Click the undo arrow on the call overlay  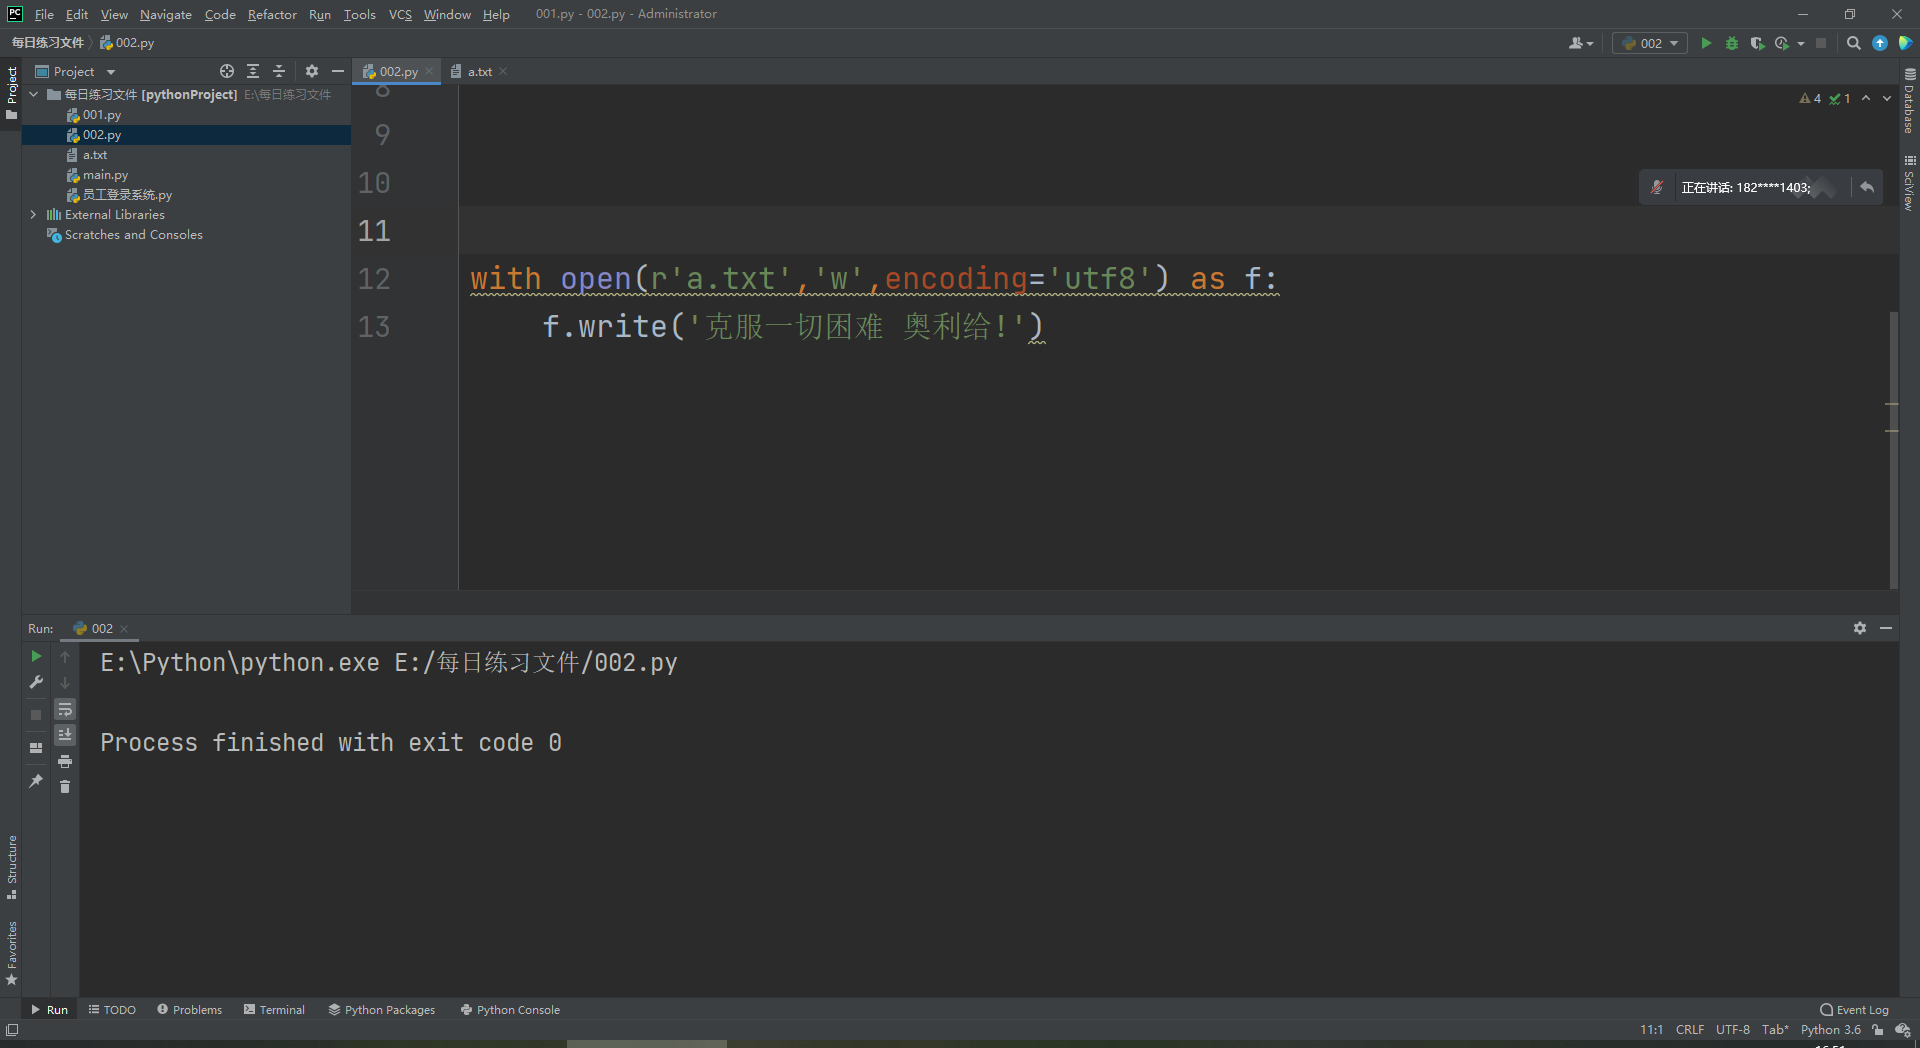pos(1867,187)
